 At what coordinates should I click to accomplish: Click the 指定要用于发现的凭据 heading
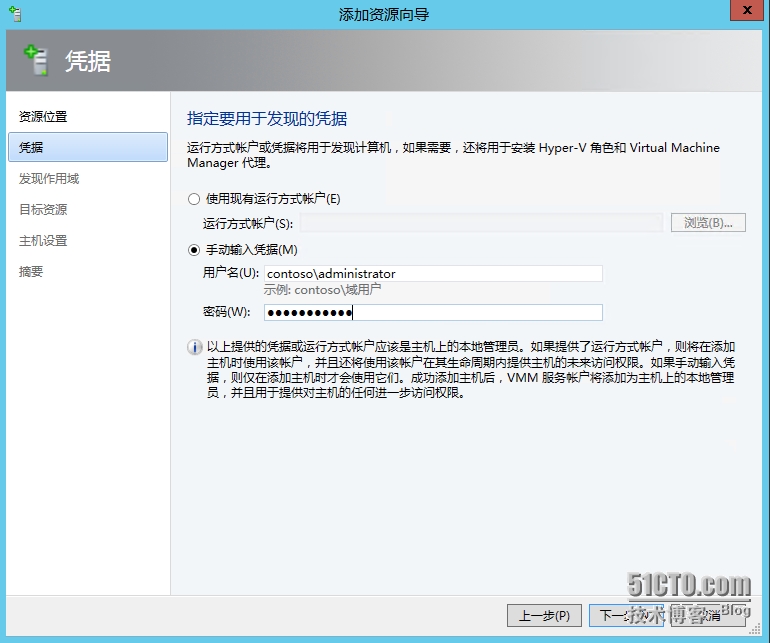point(267,119)
